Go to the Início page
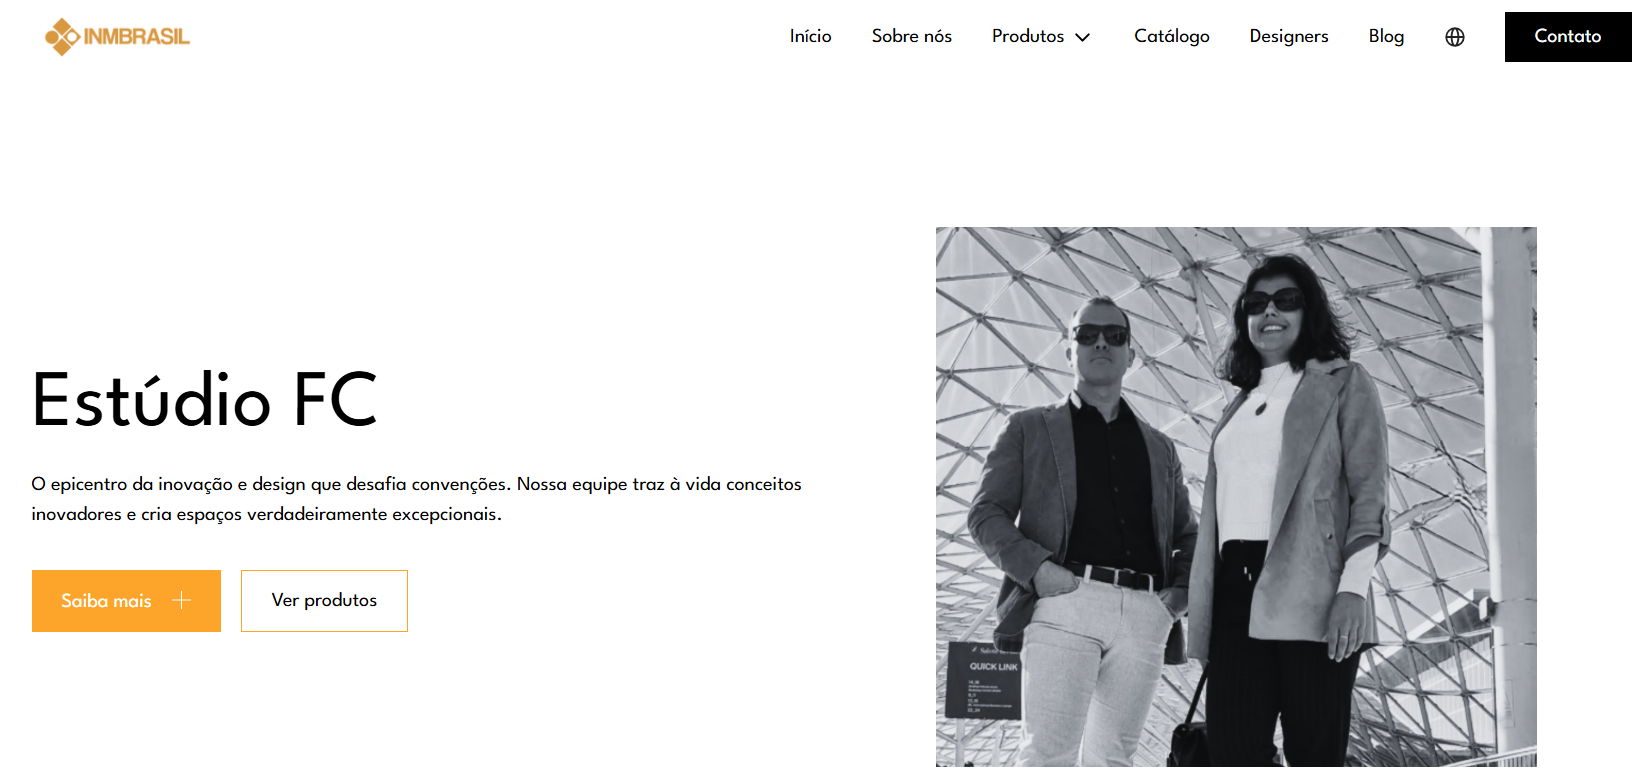Screen dimensions: 1638x779 tap(810, 36)
